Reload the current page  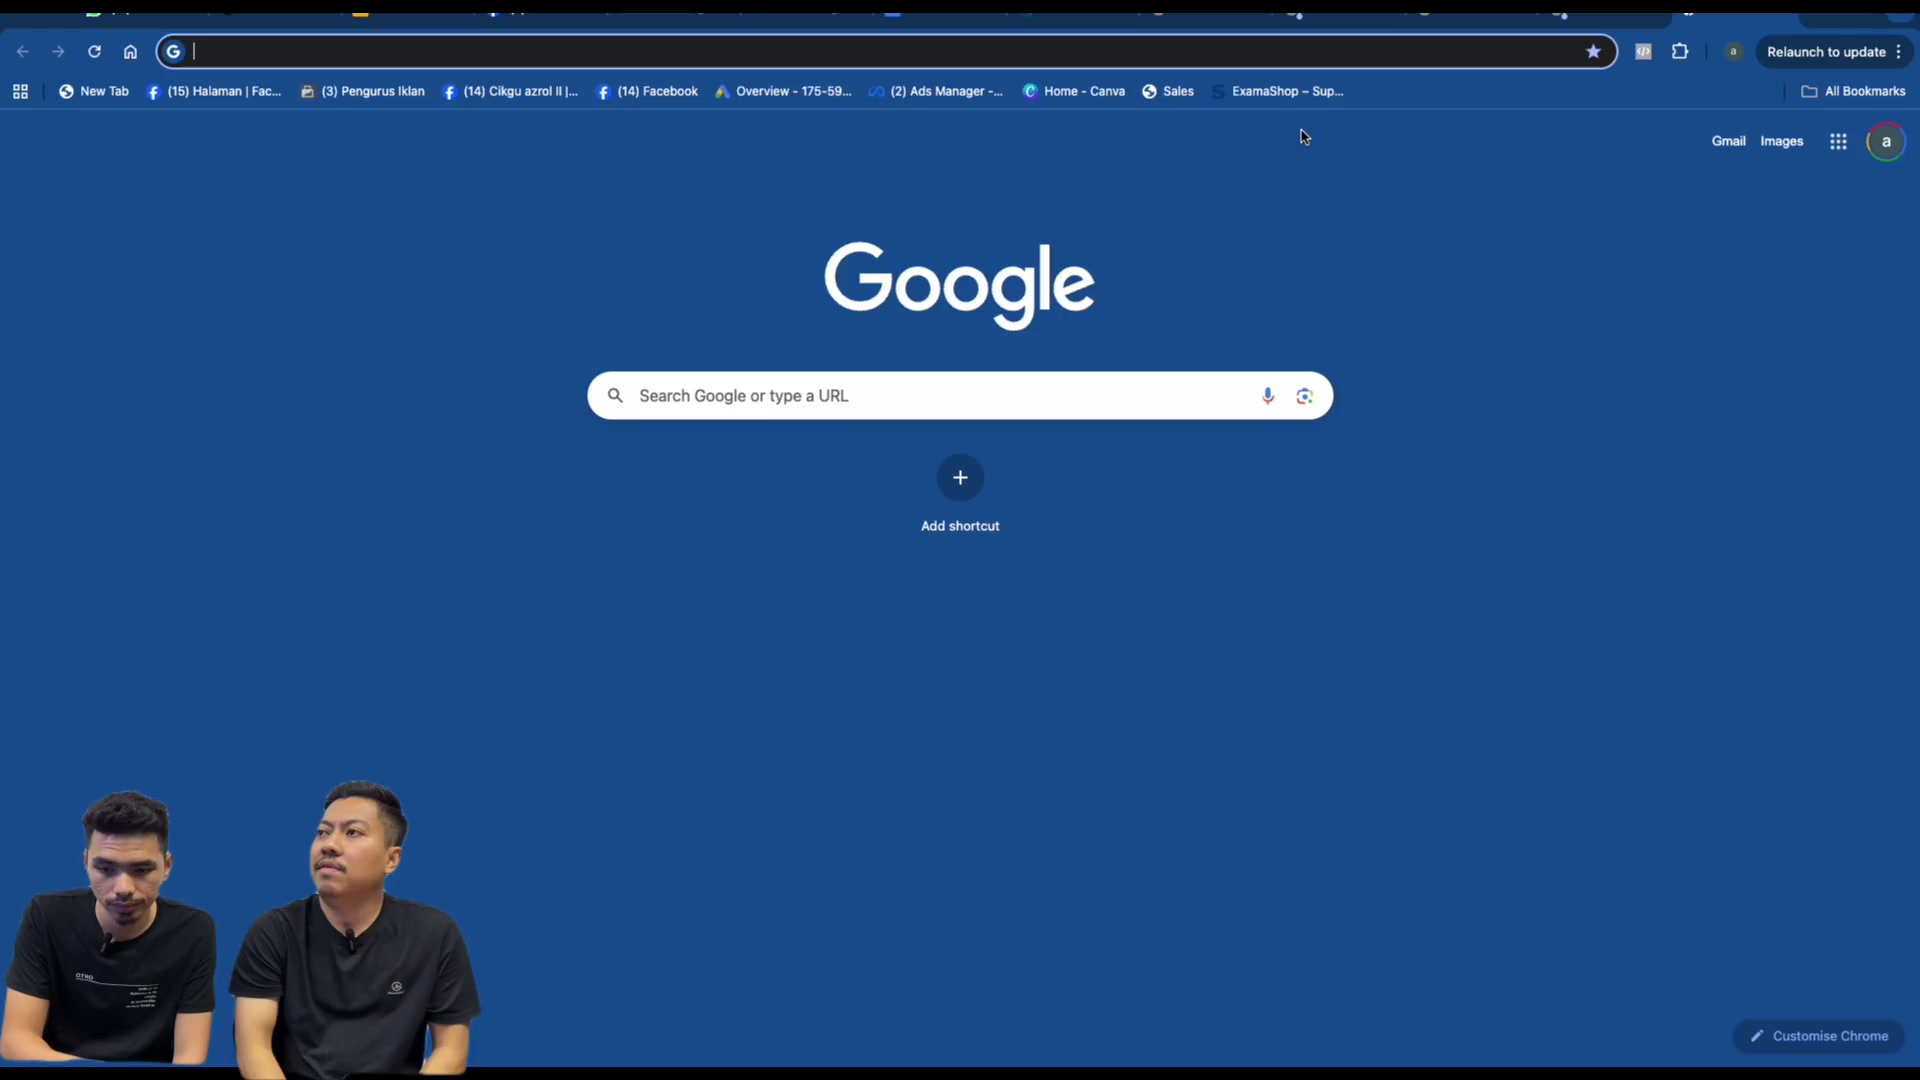tap(94, 51)
